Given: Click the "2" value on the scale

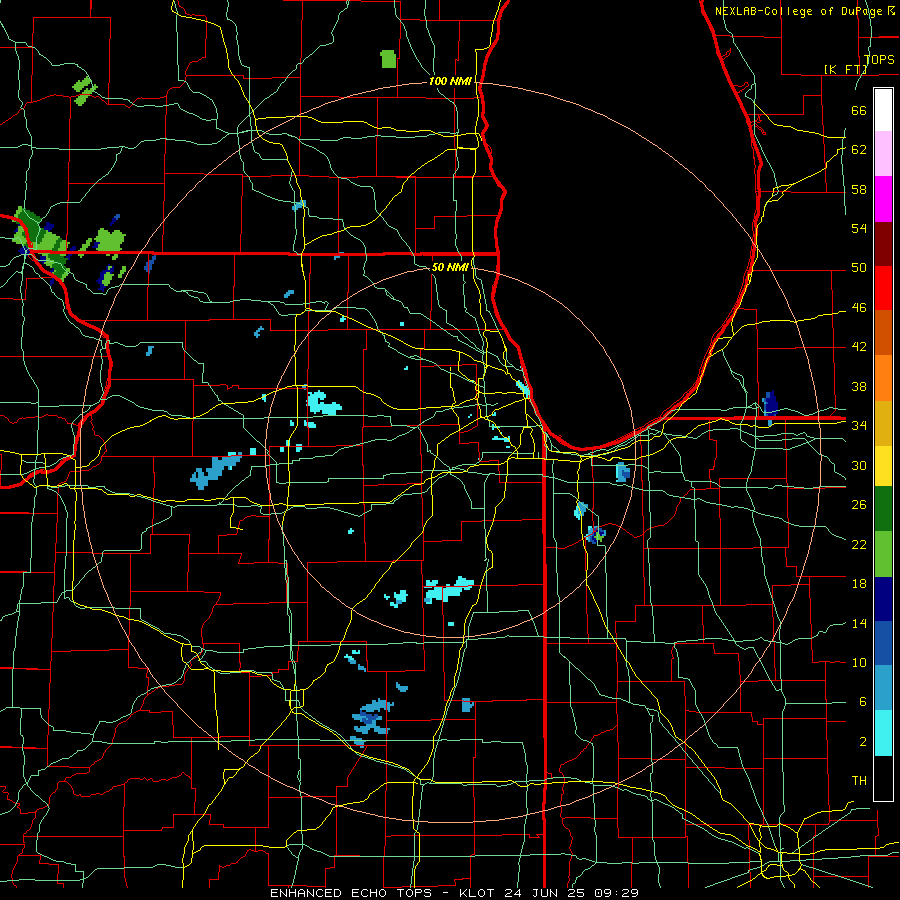Looking at the screenshot, I should pyautogui.click(x=863, y=741).
